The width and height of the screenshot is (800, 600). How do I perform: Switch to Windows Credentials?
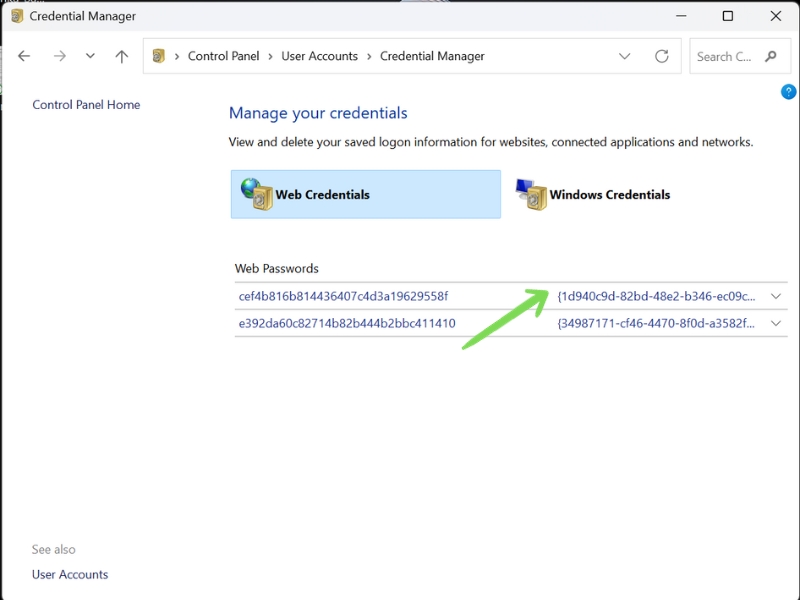[x=592, y=194]
